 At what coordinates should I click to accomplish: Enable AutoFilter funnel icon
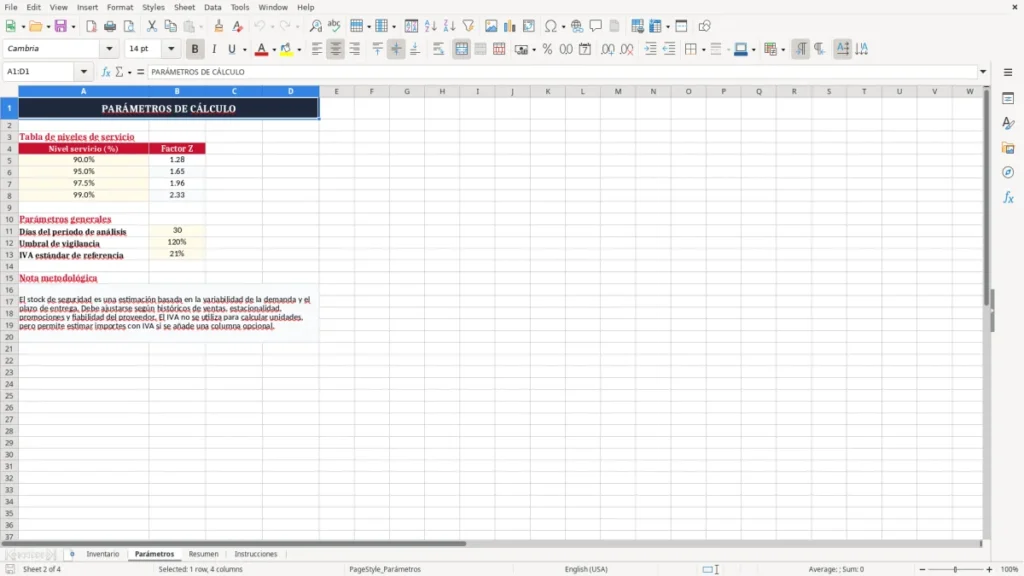pyautogui.click(x=468, y=26)
